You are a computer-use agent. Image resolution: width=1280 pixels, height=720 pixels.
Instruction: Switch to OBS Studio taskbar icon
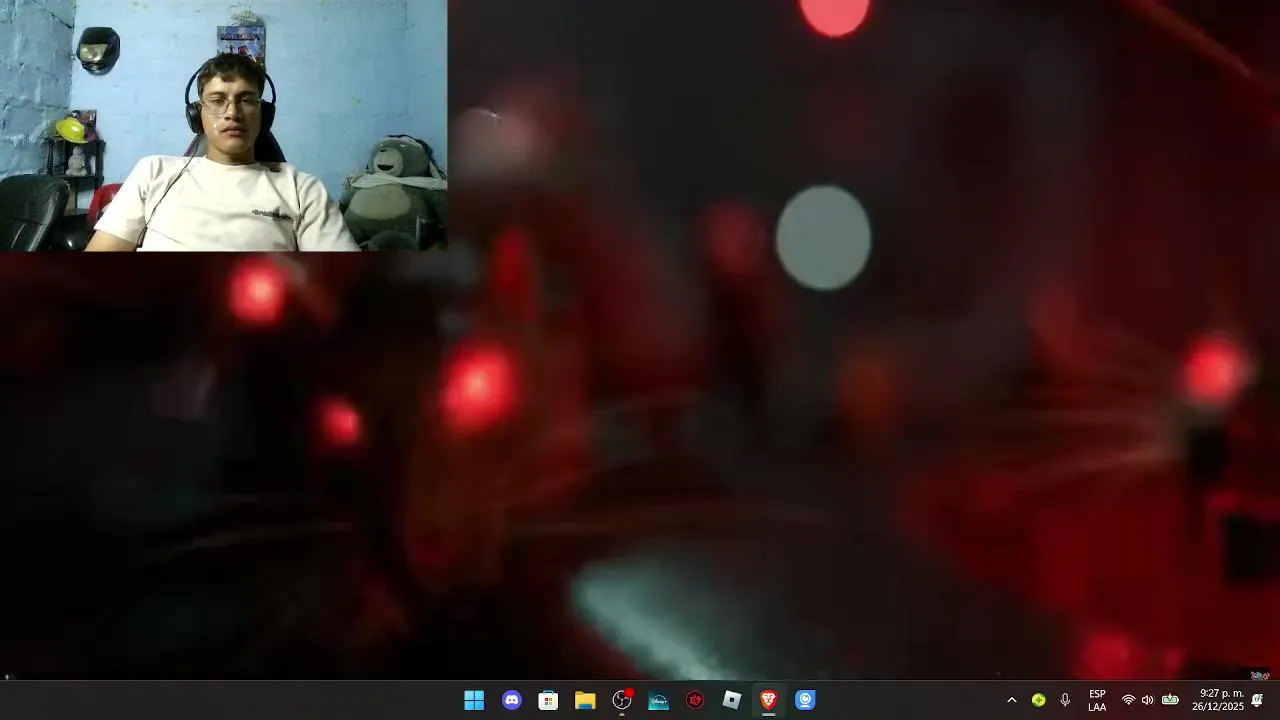click(x=622, y=700)
